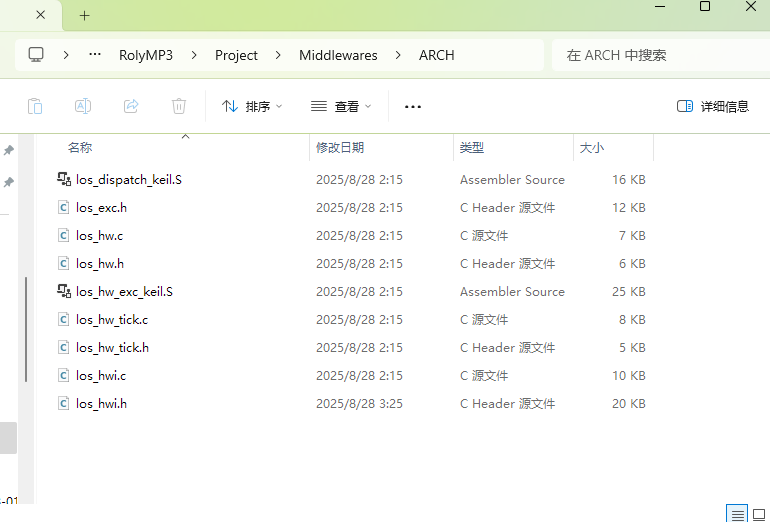Click the los_hw.c file icon
Viewport: 770px width, 522px height.
(x=63, y=235)
